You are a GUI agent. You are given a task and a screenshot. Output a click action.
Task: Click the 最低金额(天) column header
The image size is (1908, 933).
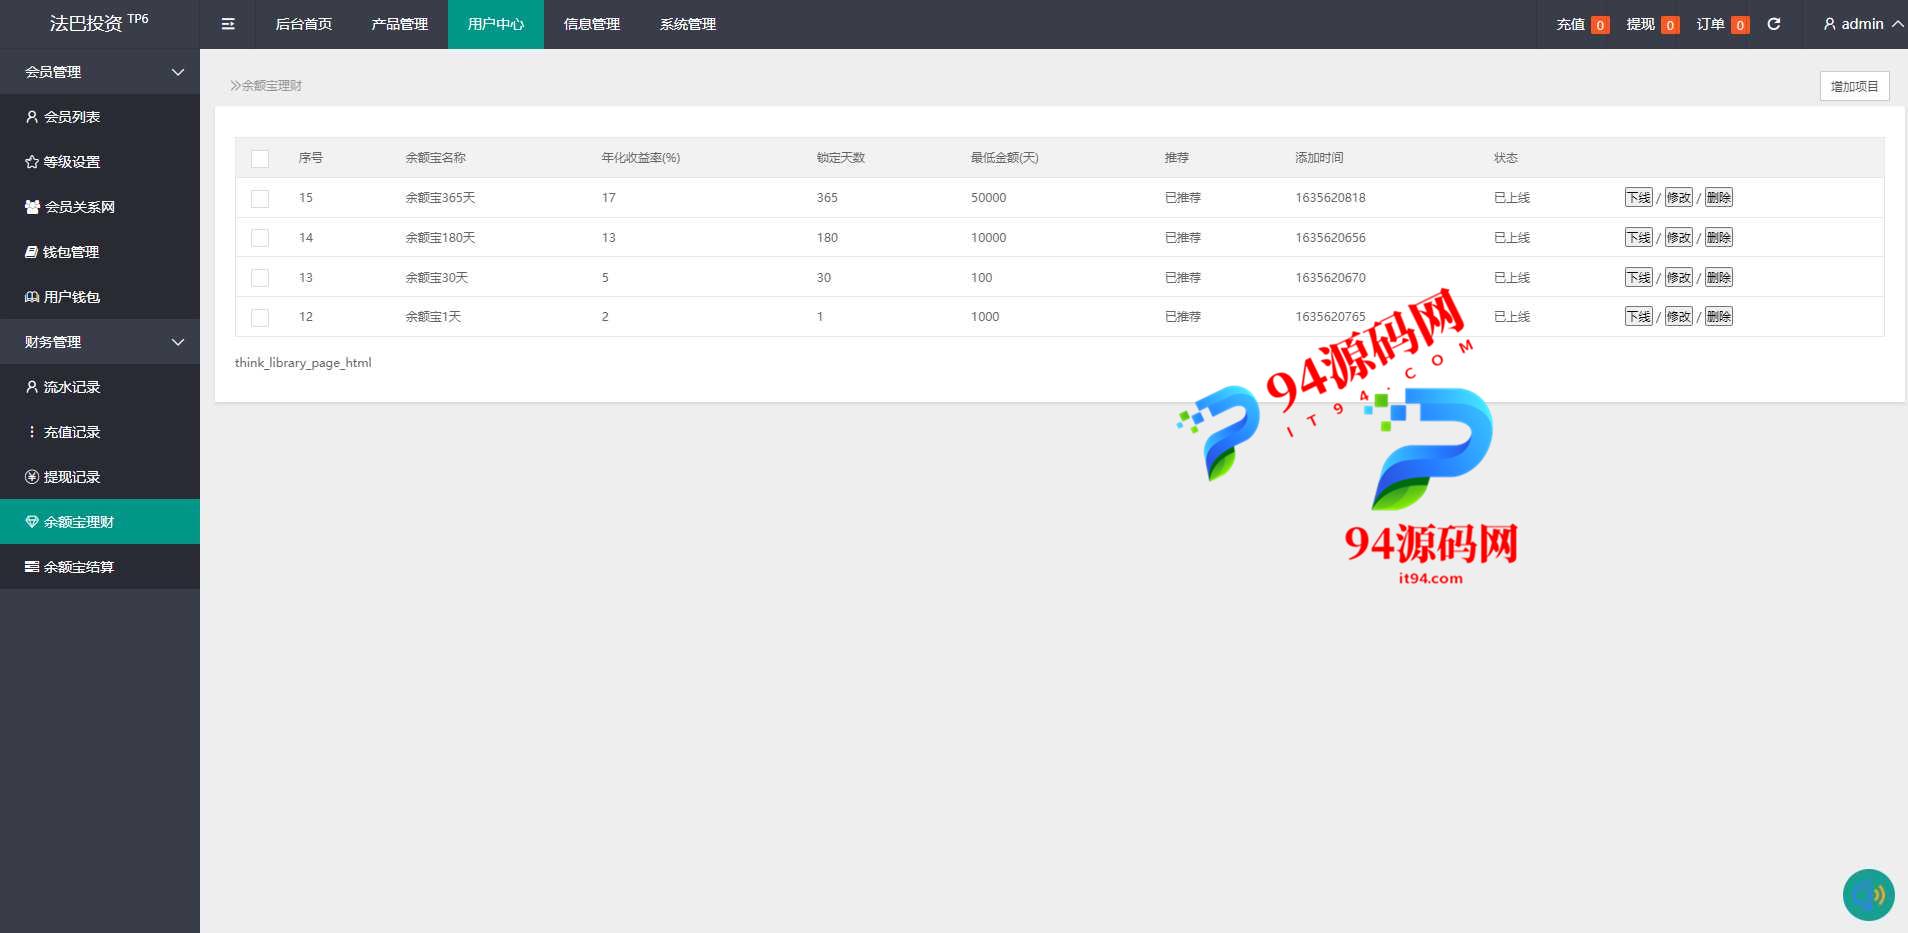[x=1004, y=158]
